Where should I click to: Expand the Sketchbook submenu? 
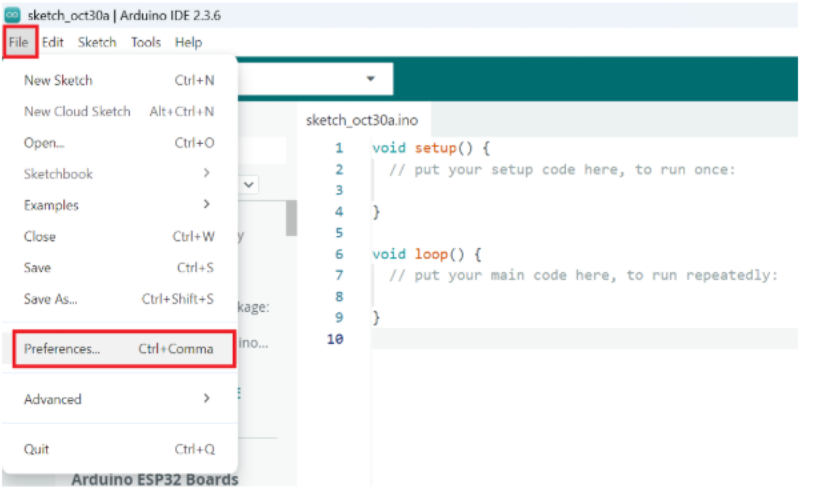click(x=119, y=174)
